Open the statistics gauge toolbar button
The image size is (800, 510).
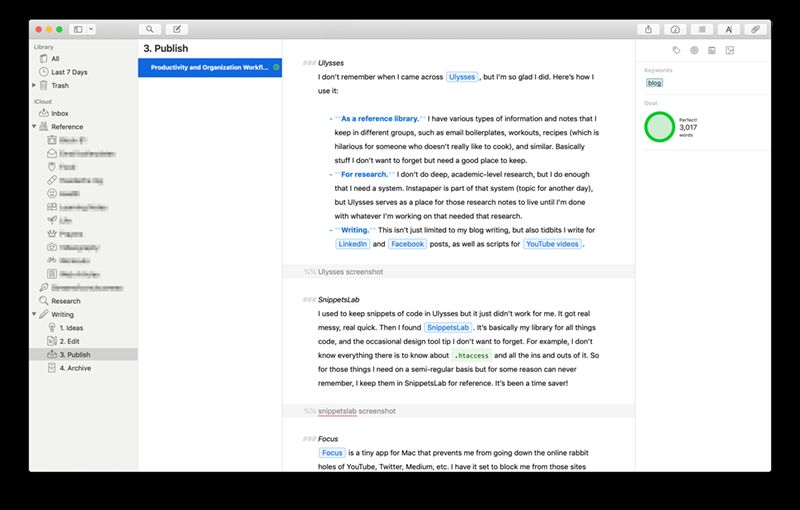[675, 29]
